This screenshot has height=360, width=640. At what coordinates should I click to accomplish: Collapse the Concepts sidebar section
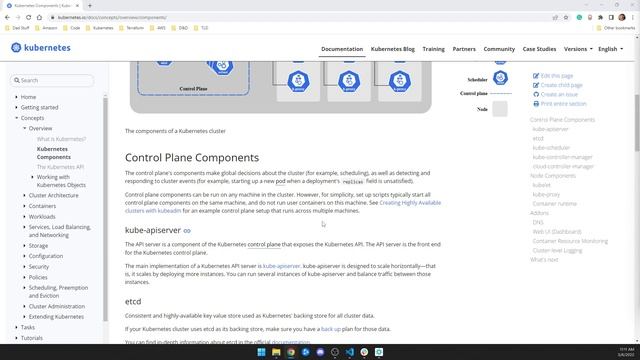(16, 118)
